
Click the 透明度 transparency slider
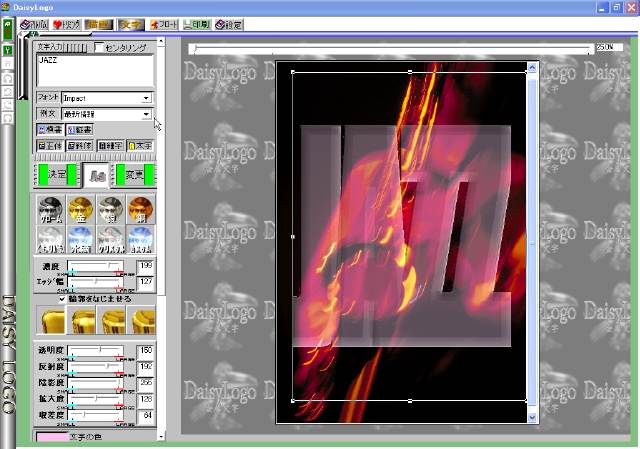pos(96,350)
